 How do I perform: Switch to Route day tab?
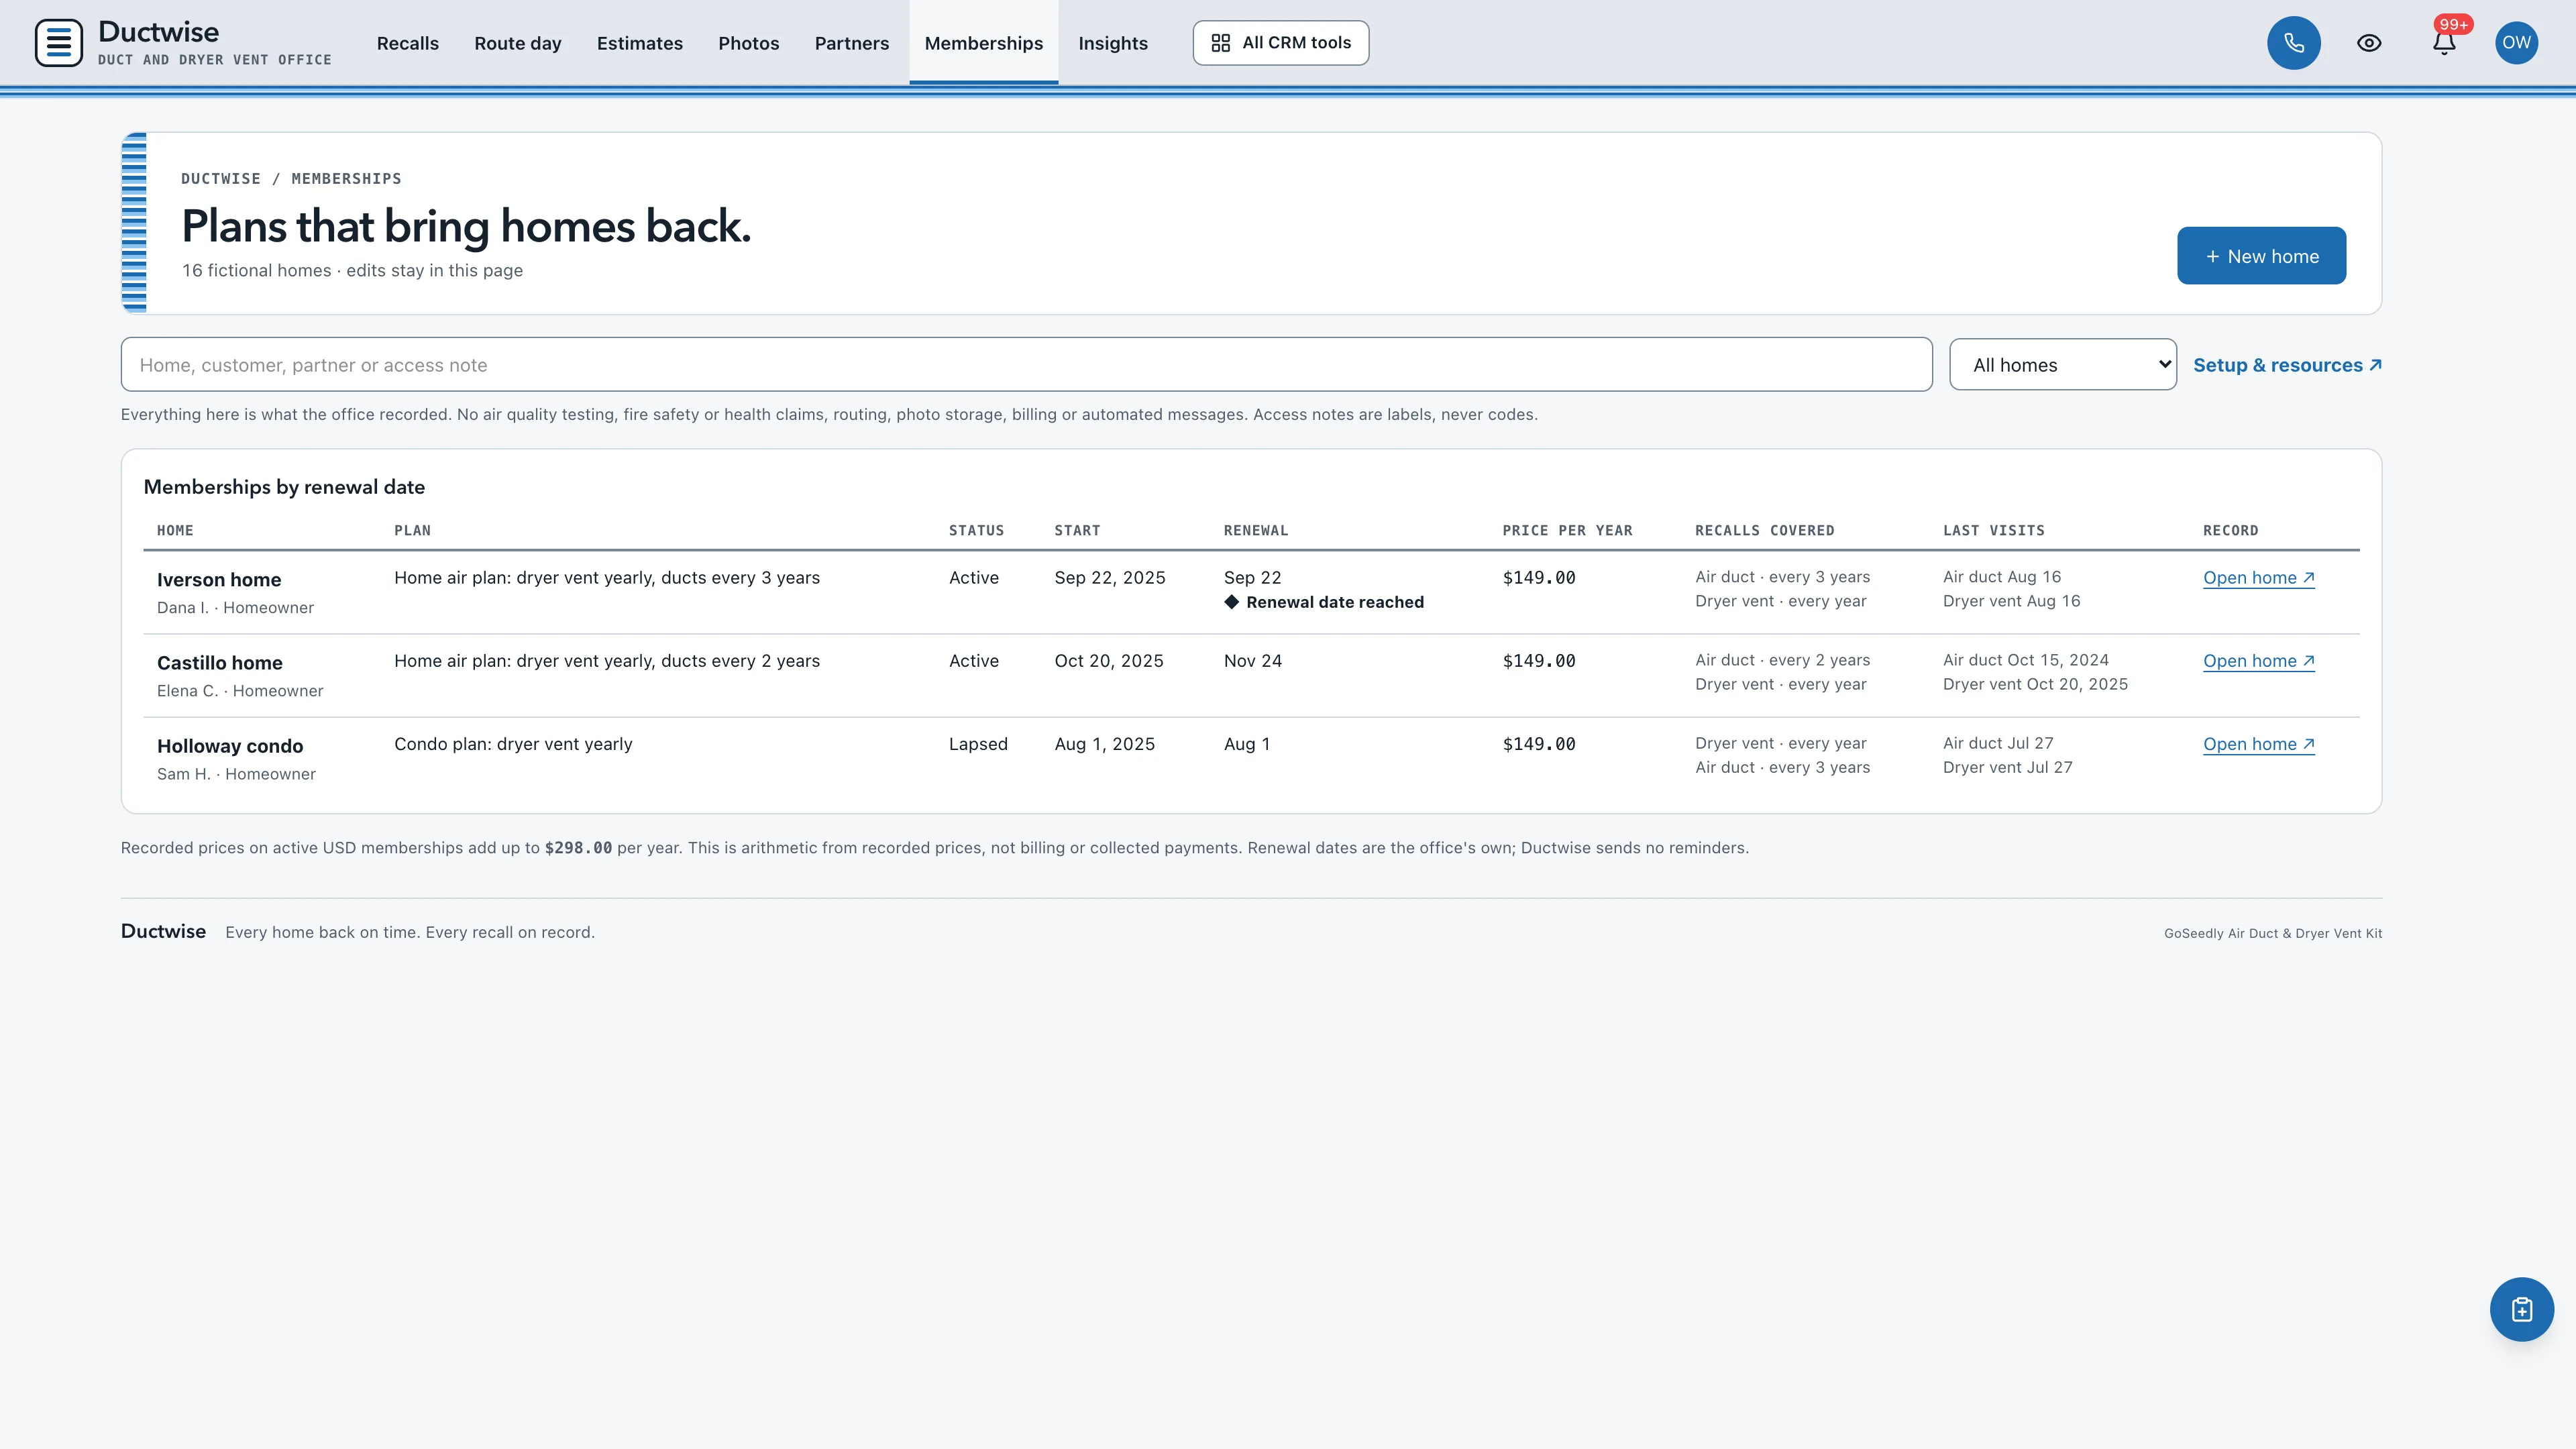click(x=518, y=43)
